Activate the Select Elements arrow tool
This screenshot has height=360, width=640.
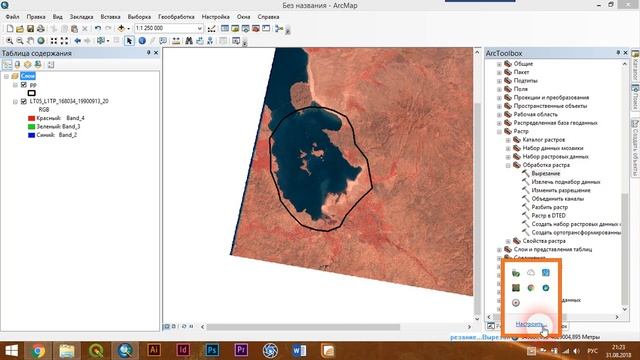pyautogui.click(x=129, y=41)
